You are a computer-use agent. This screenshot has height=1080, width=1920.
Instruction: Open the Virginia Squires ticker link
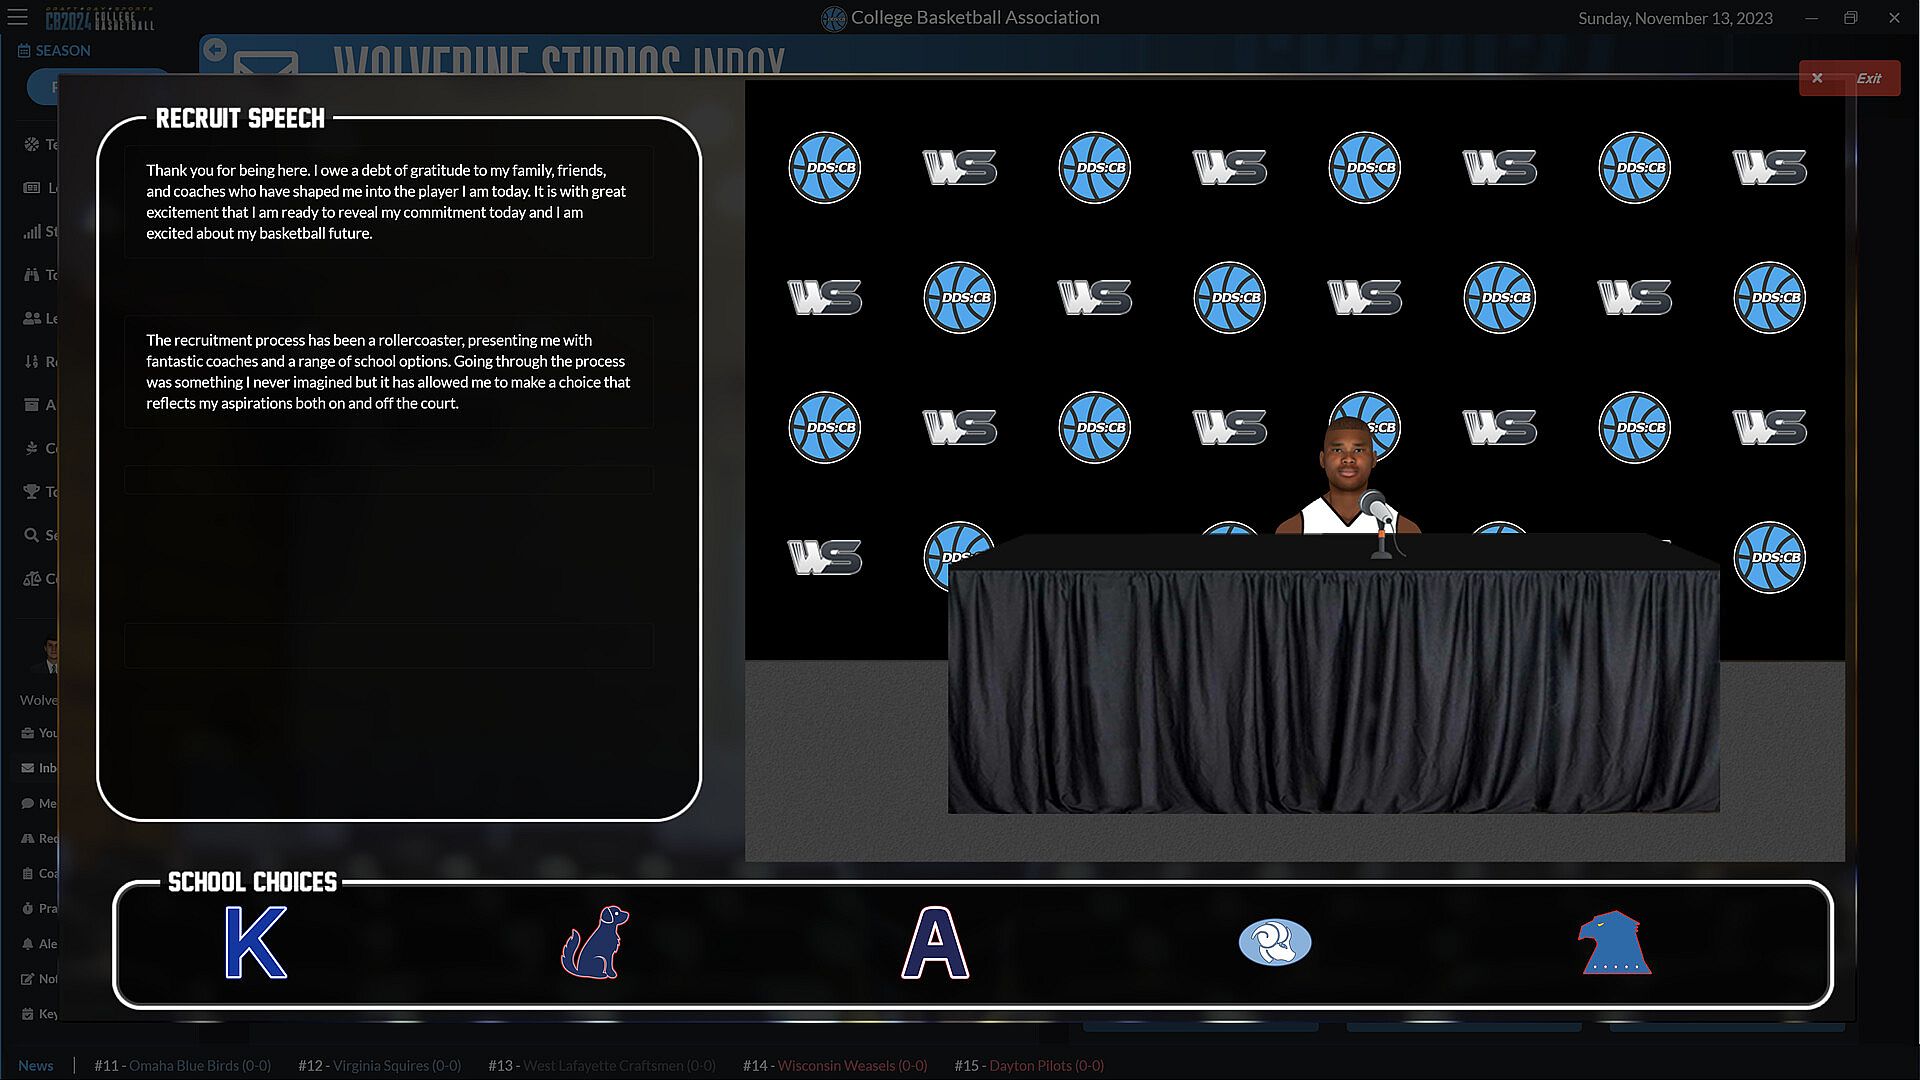pyautogui.click(x=396, y=1065)
